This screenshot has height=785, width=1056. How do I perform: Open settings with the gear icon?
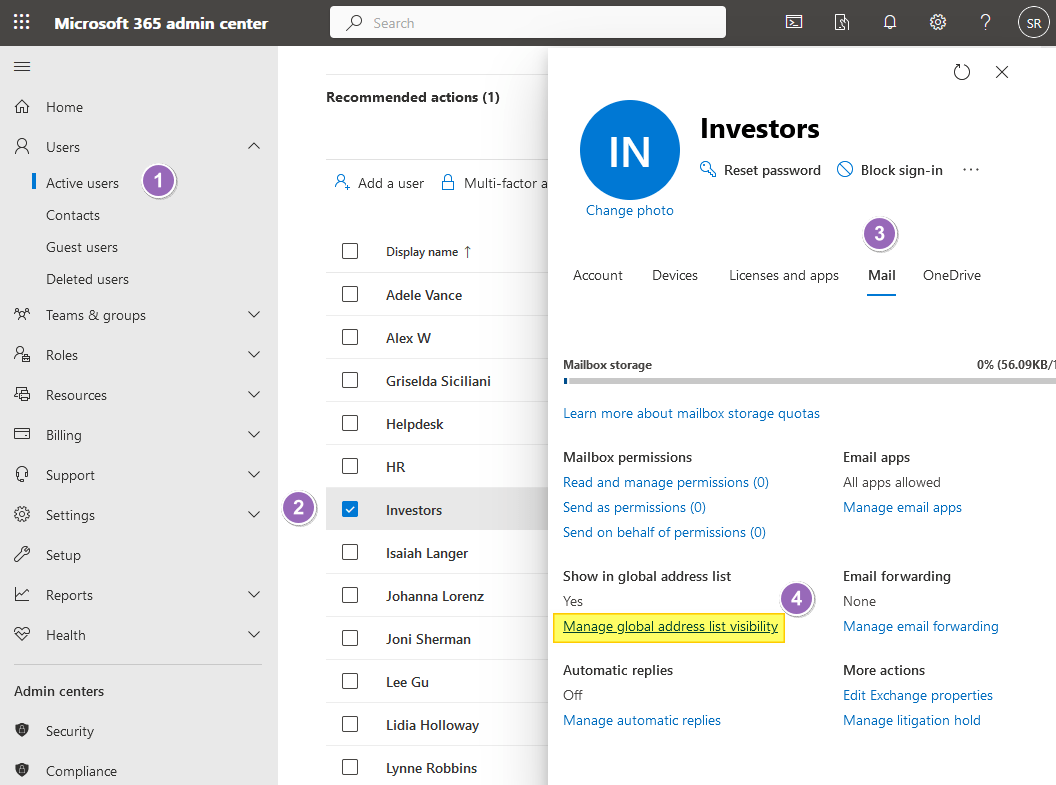[x=937, y=21]
